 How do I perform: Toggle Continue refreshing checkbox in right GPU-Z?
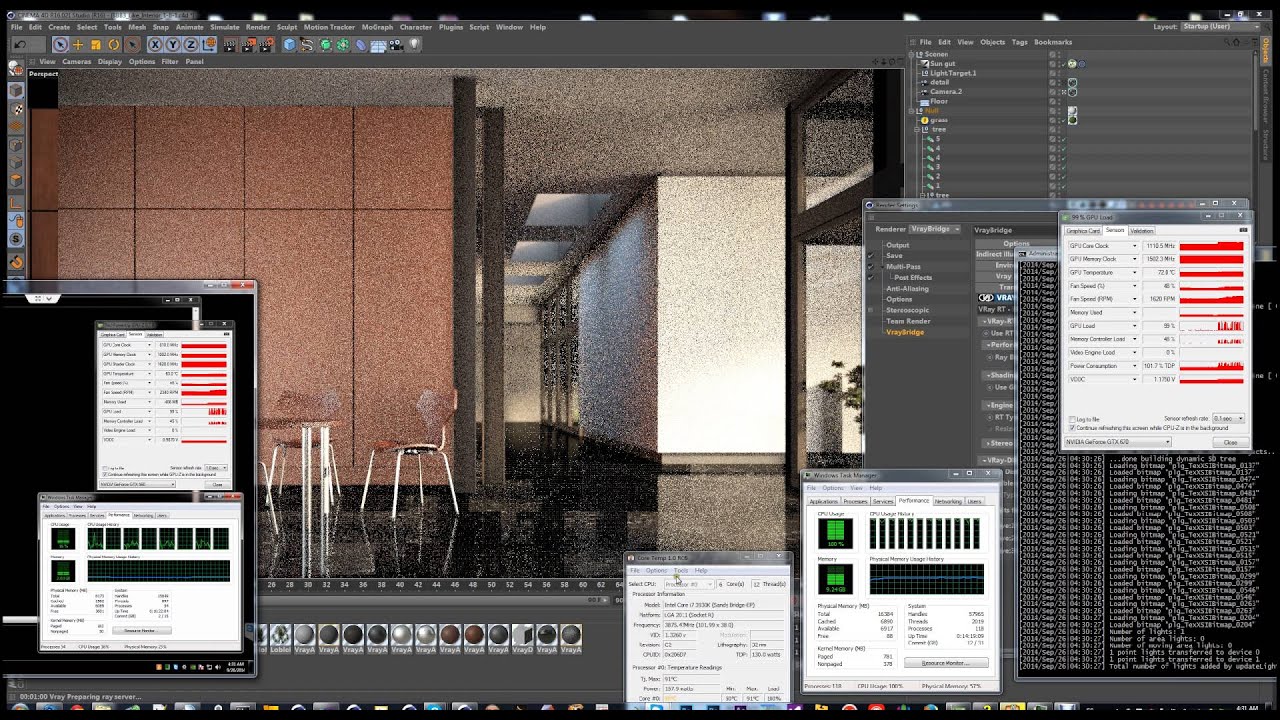tap(1072, 428)
